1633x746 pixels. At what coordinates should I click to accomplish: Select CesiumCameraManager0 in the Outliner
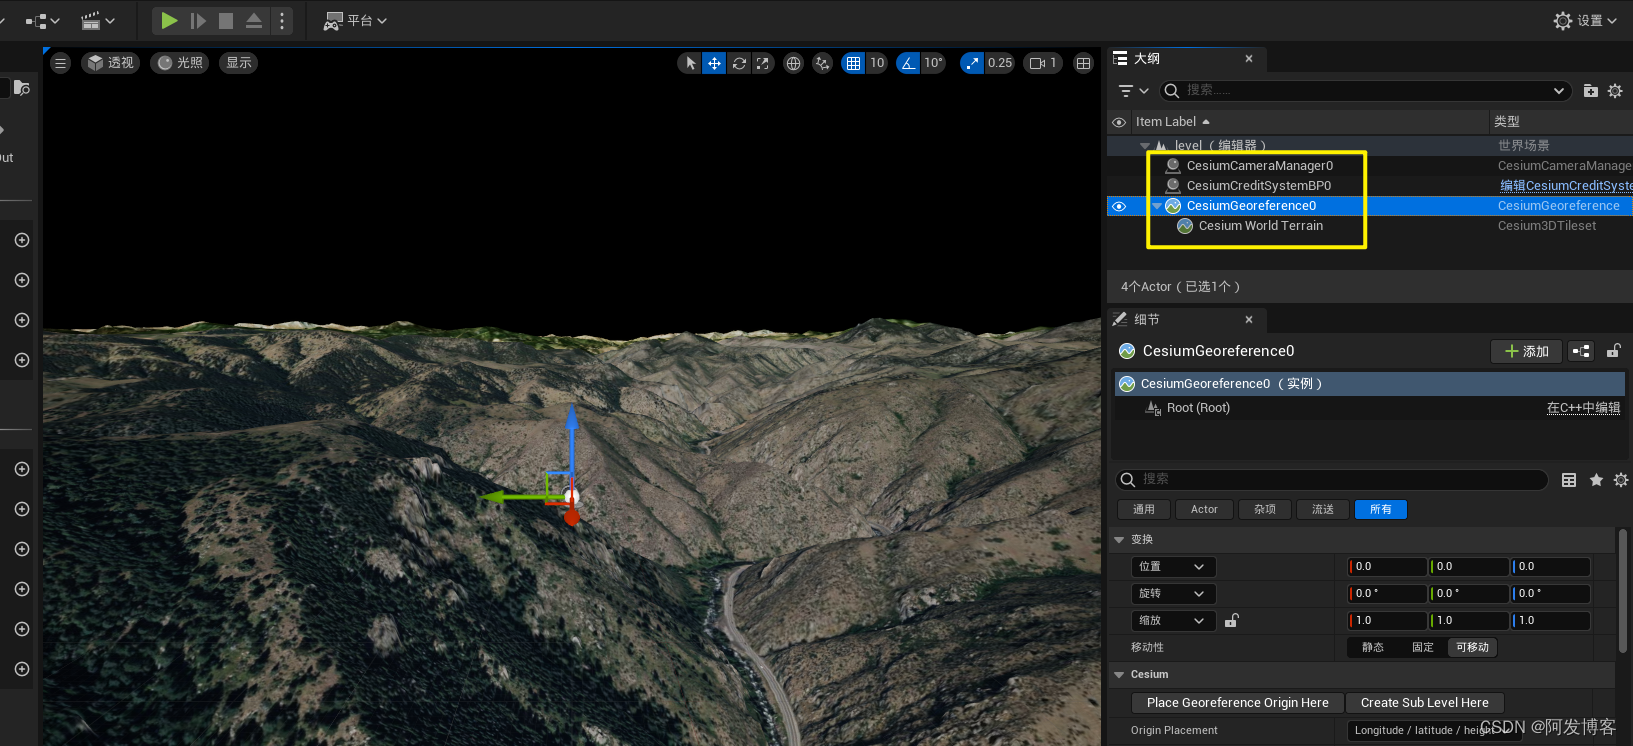click(x=1259, y=166)
